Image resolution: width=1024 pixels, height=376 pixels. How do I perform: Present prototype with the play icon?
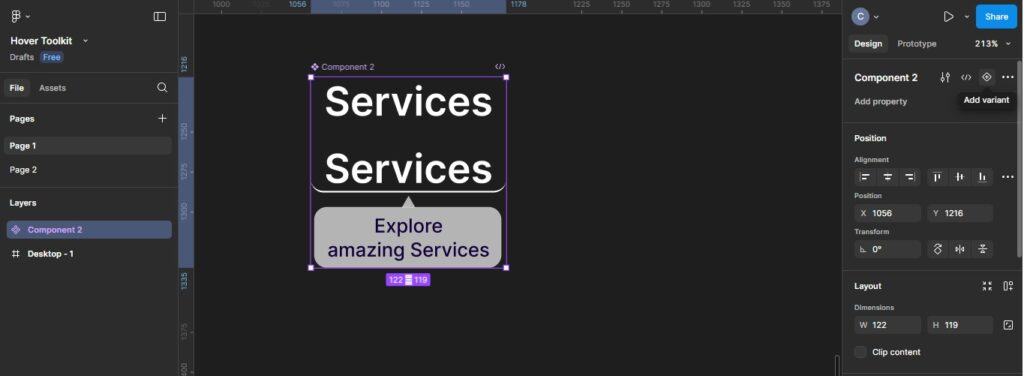click(x=948, y=17)
